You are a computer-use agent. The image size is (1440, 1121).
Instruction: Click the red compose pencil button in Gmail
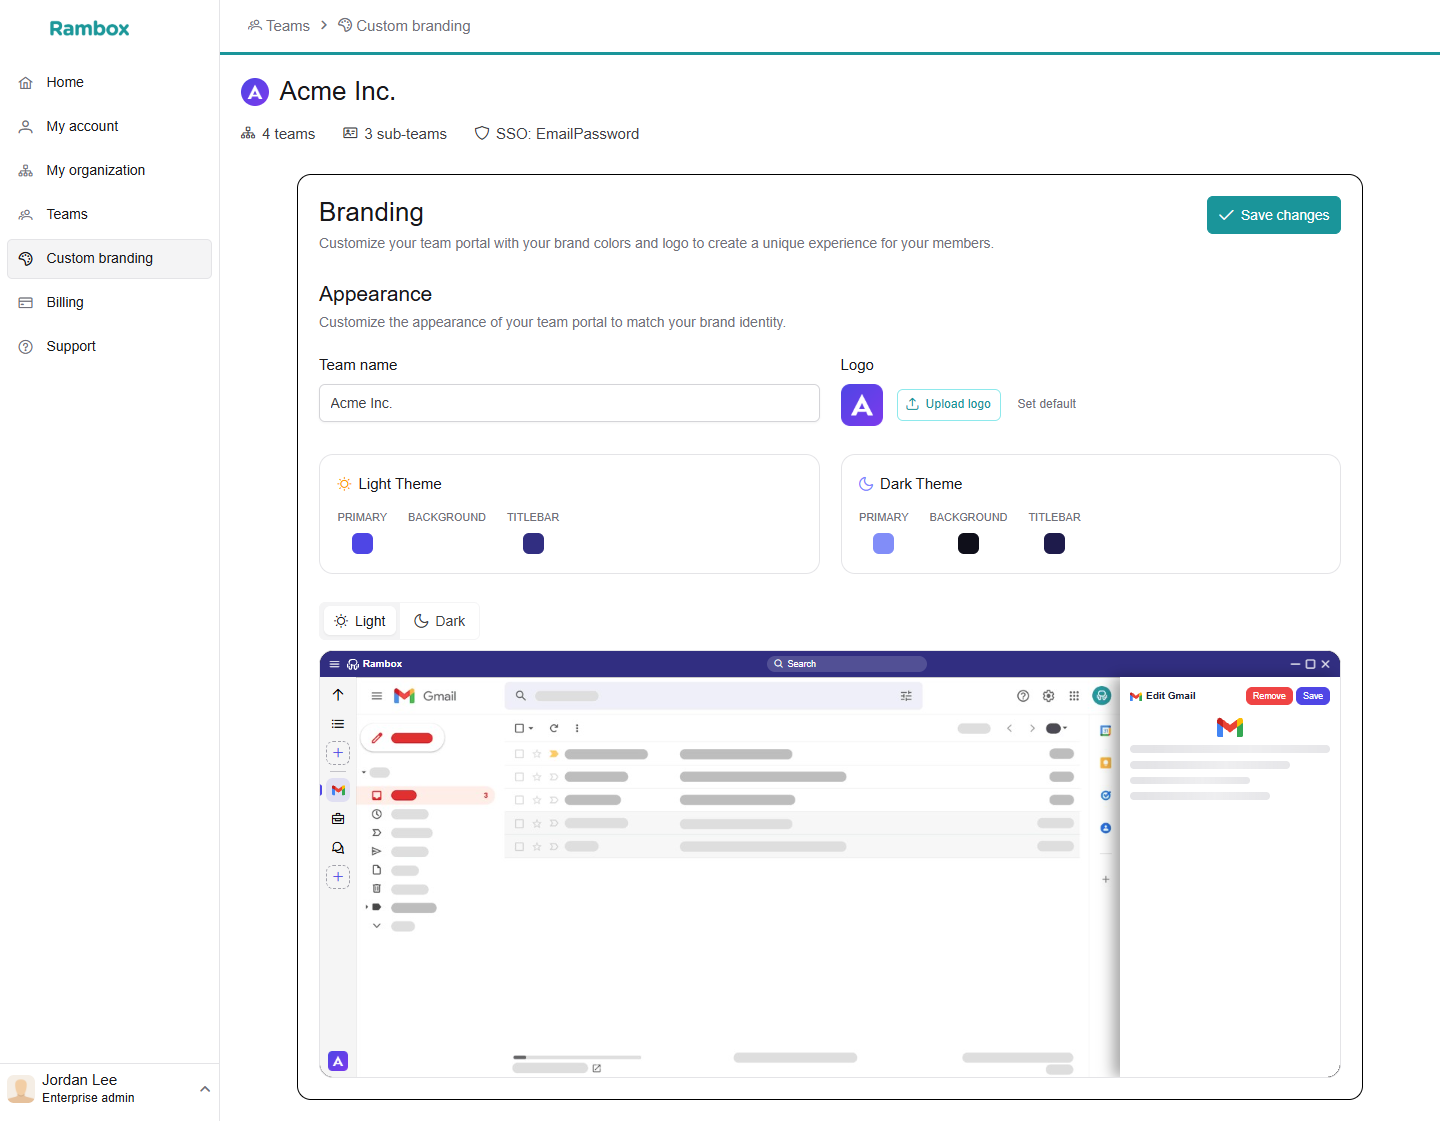pyautogui.click(x=402, y=738)
